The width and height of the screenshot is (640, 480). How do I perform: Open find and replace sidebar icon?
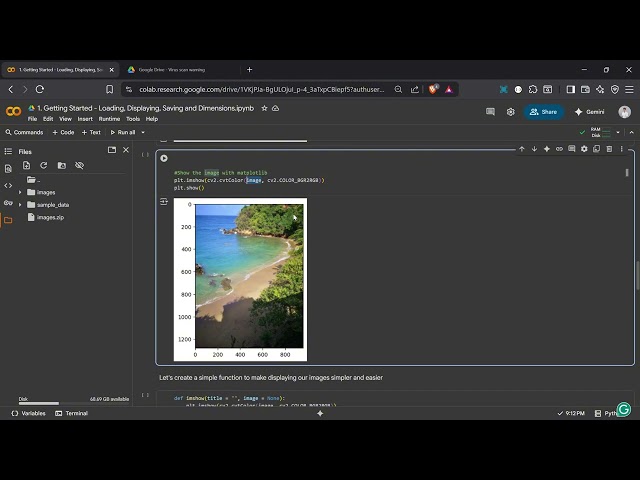point(8,169)
